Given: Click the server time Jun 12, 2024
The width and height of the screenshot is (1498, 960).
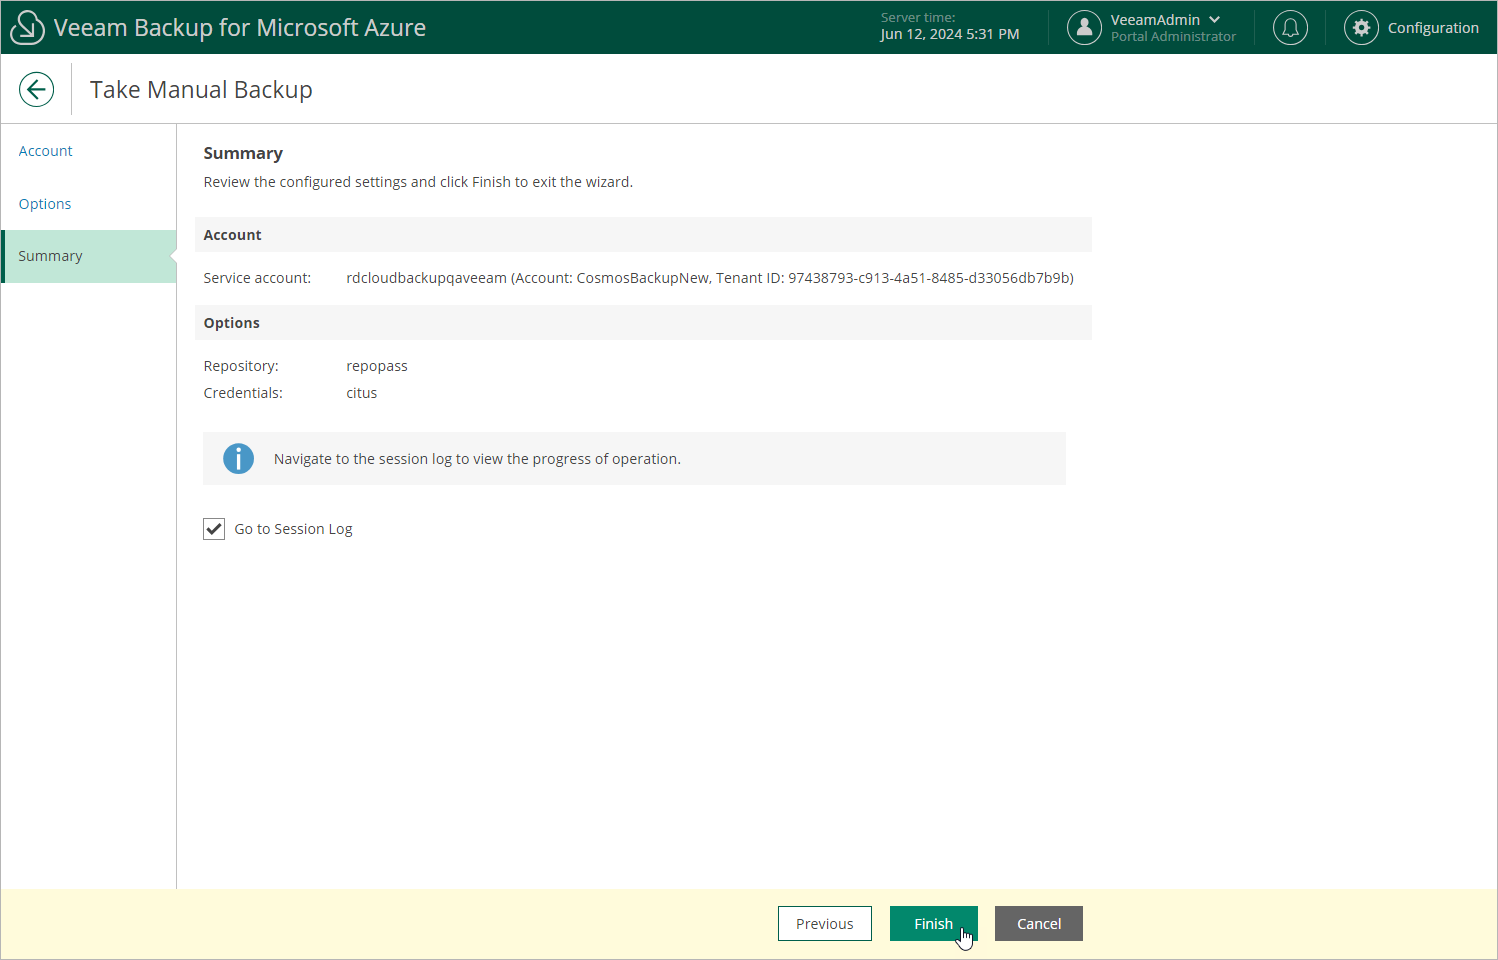Looking at the screenshot, I should [x=950, y=34].
